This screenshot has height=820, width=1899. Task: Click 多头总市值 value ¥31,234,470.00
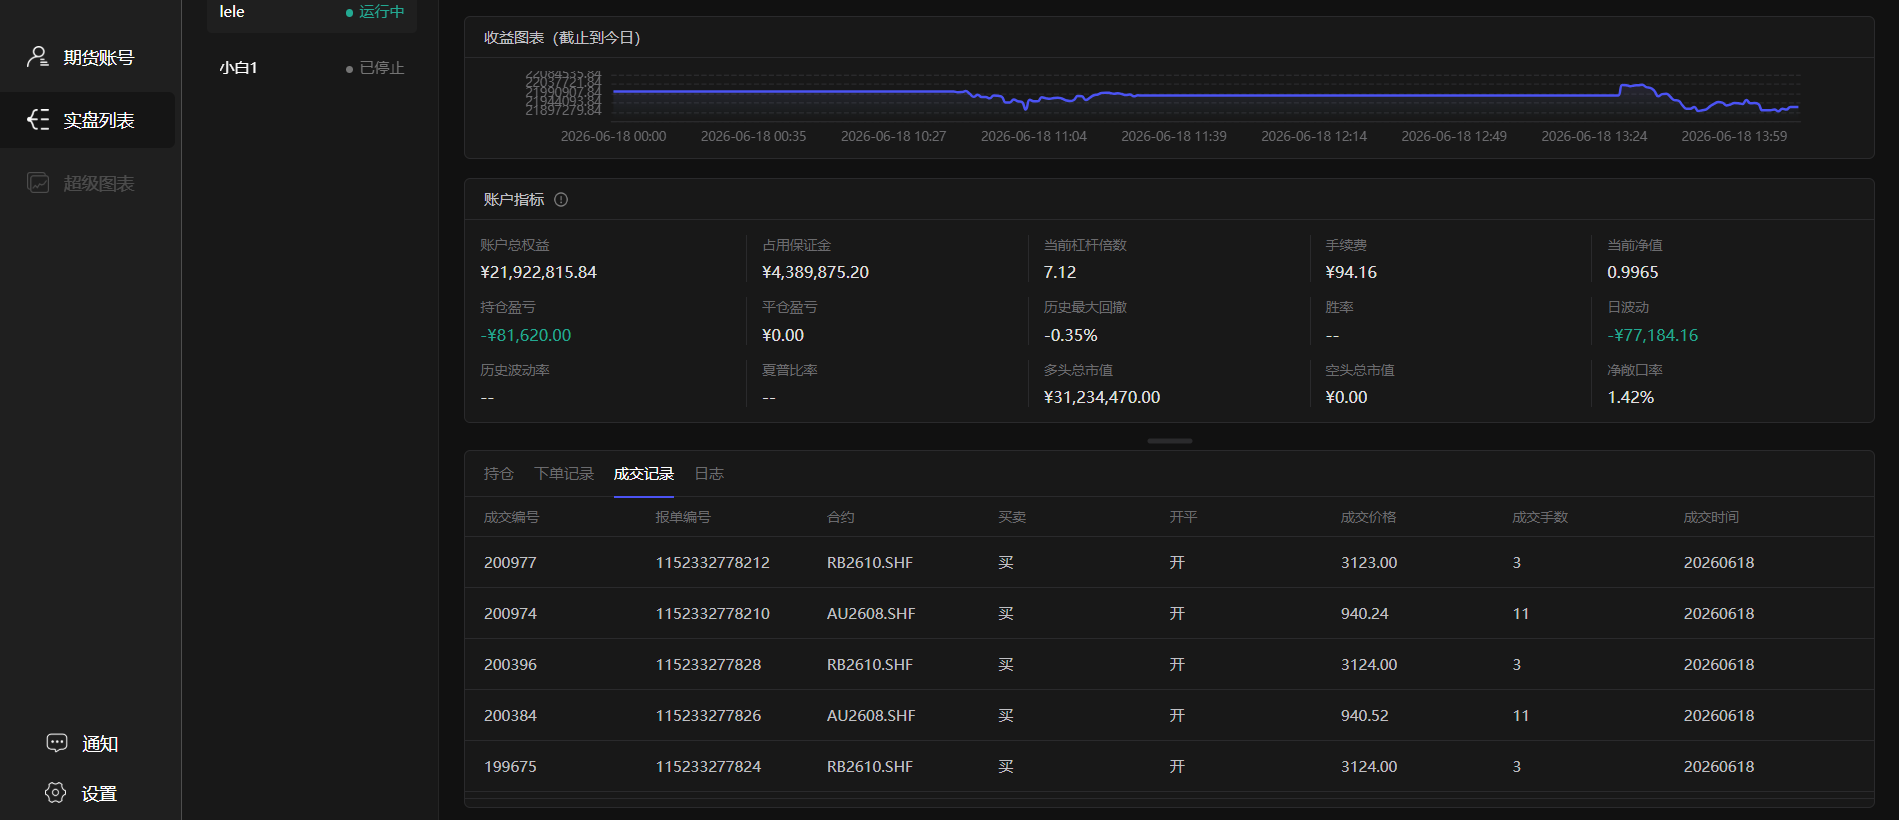click(x=1102, y=397)
